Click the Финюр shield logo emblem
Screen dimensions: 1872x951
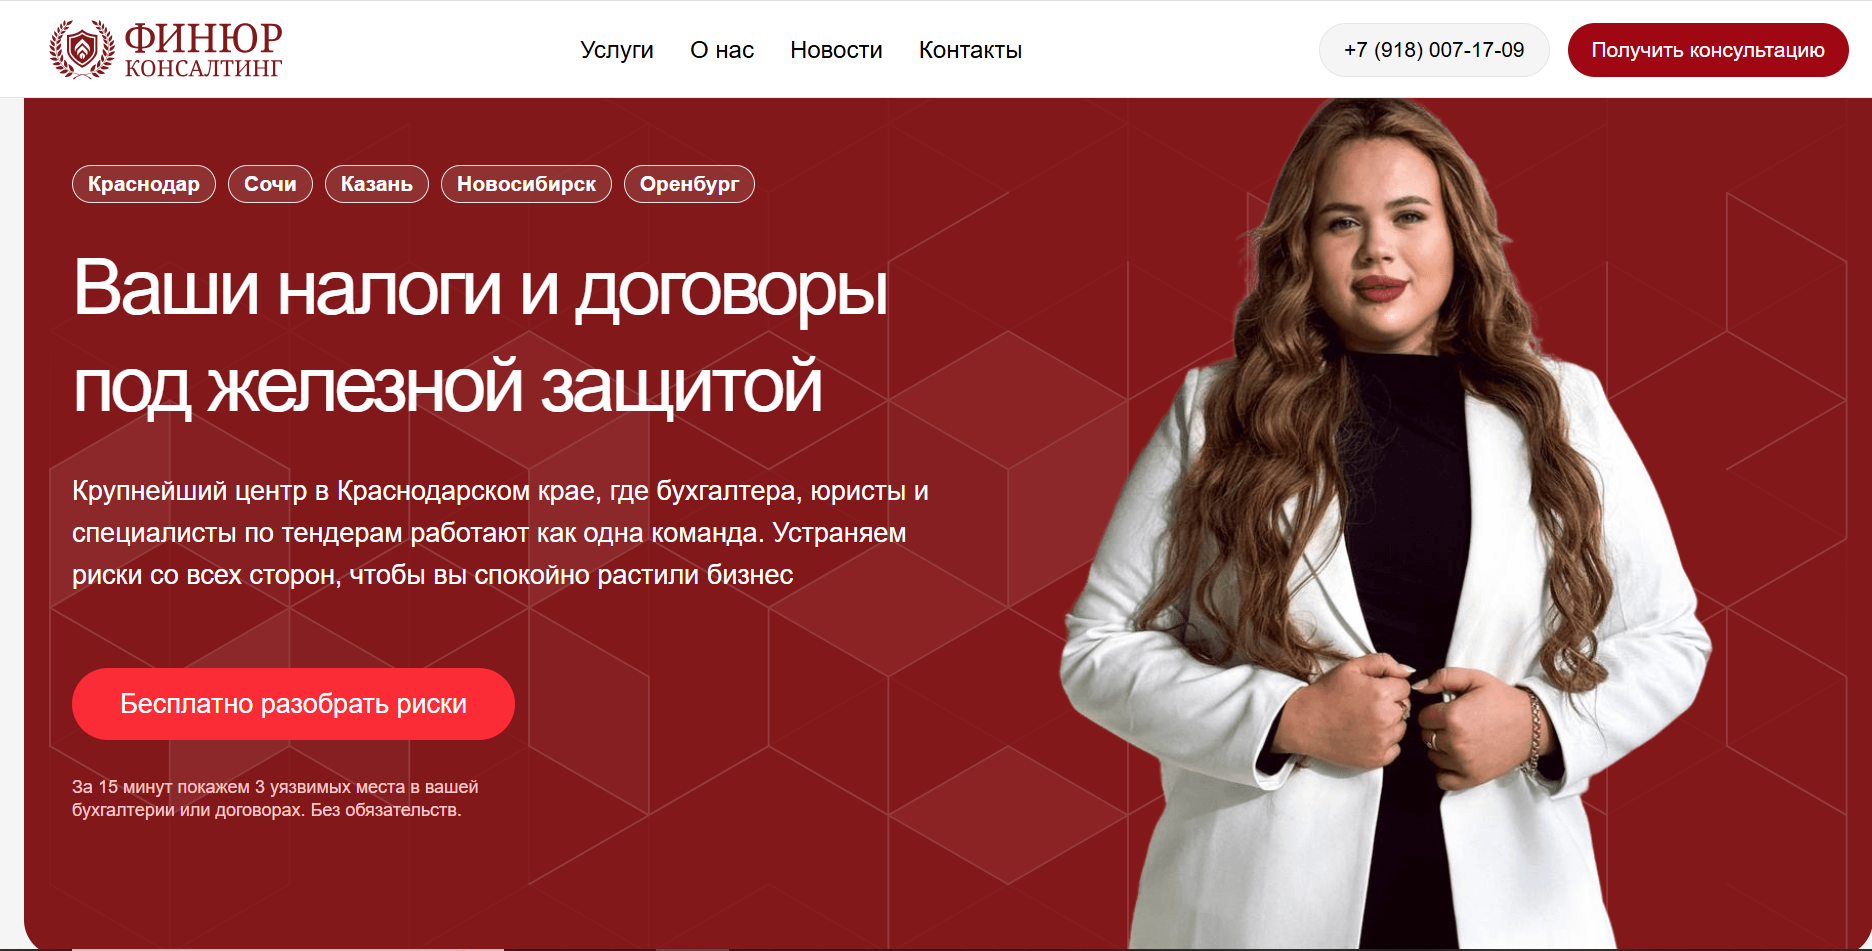click(82, 49)
